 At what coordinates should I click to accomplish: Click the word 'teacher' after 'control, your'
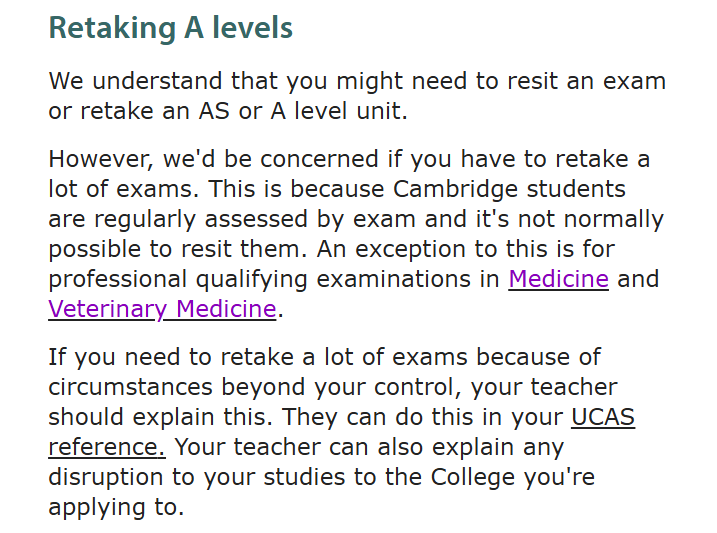click(574, 387)
